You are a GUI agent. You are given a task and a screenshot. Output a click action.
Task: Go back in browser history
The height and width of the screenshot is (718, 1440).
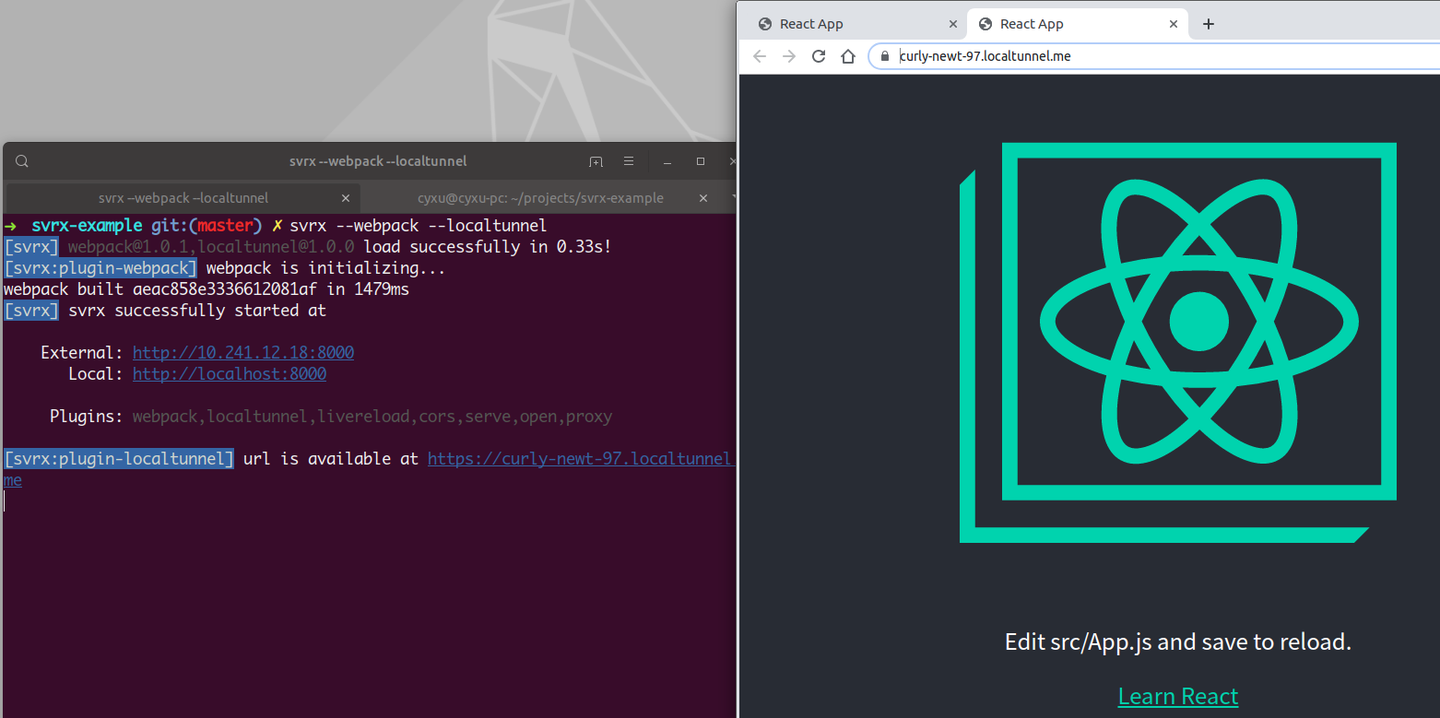click(x=759, y=56)
